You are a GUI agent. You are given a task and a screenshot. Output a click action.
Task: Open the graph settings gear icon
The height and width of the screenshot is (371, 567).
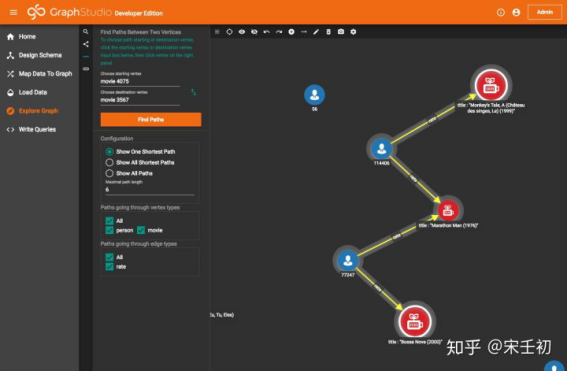pyautogui.click(x=353, y=32)
